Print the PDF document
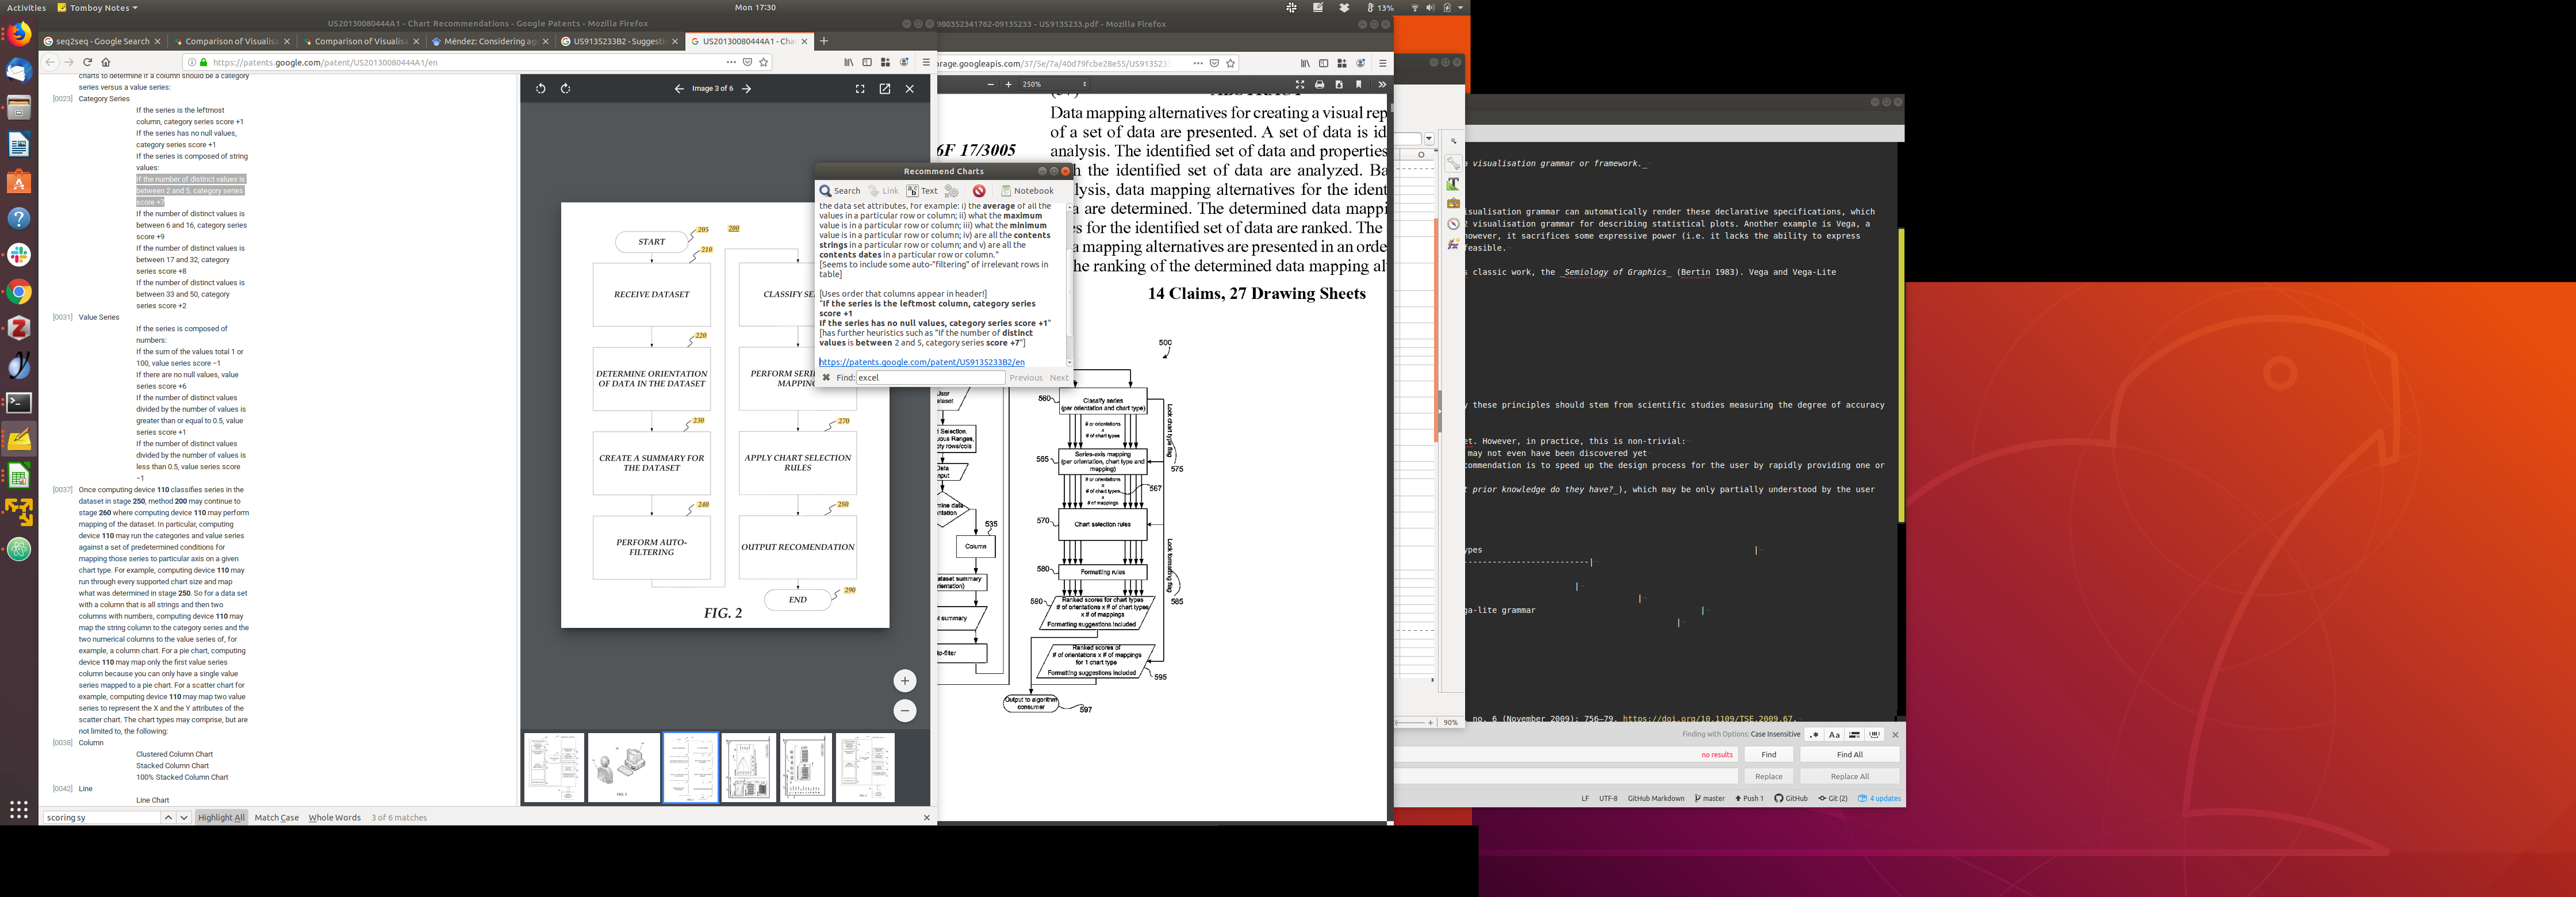 tap(1319, 85)
